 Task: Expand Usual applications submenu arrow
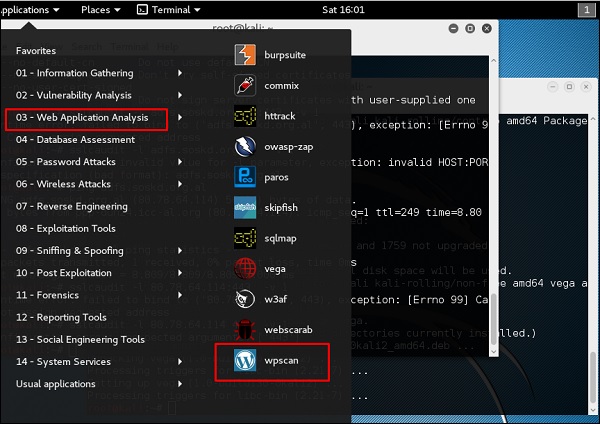[180, 383]
